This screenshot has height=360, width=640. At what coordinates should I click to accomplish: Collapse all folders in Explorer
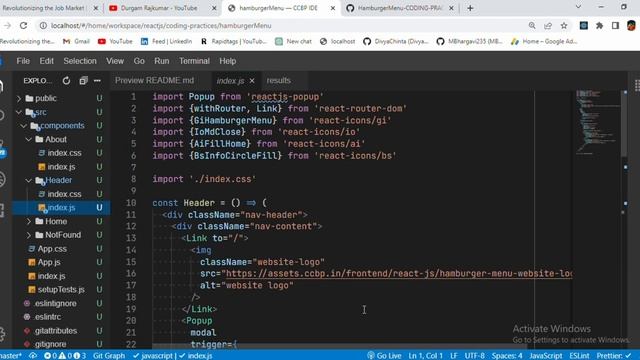point(83,81)
